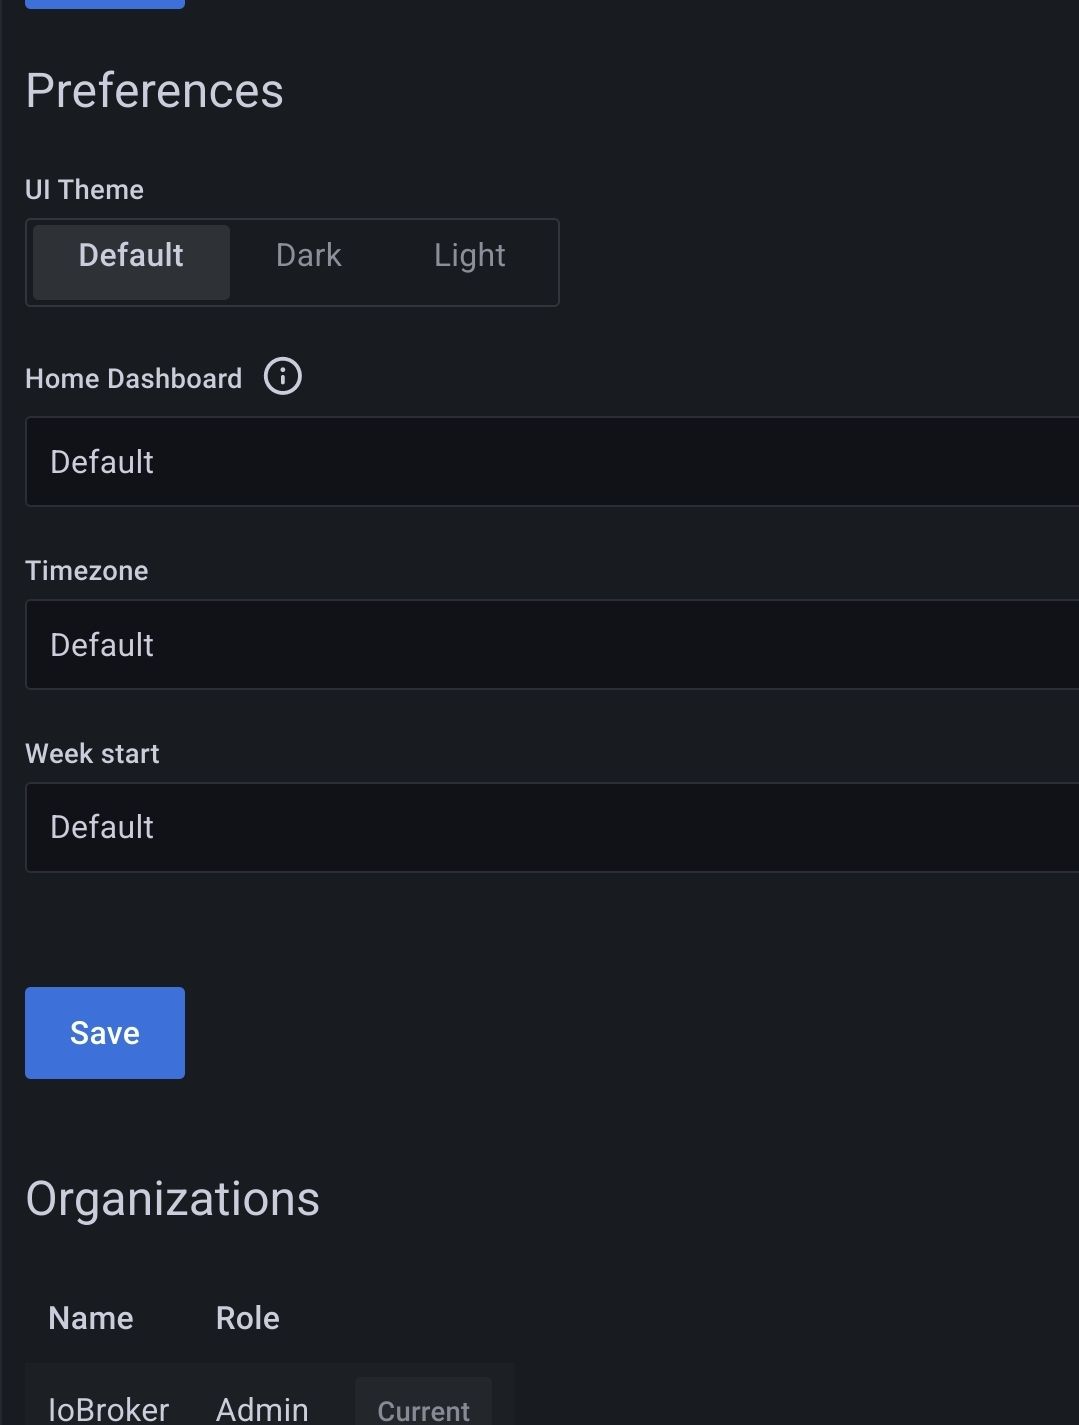Click the Preferences section heading

[155, 91]
